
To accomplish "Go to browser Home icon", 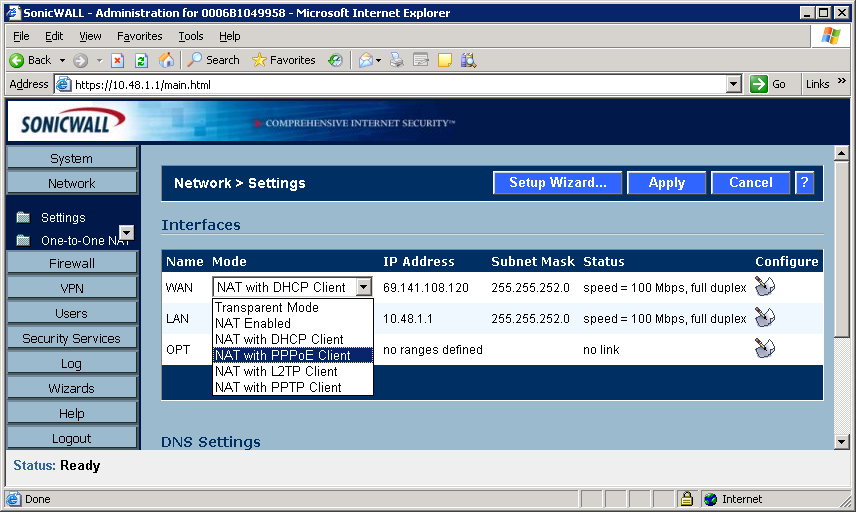I will click(166, 60).
